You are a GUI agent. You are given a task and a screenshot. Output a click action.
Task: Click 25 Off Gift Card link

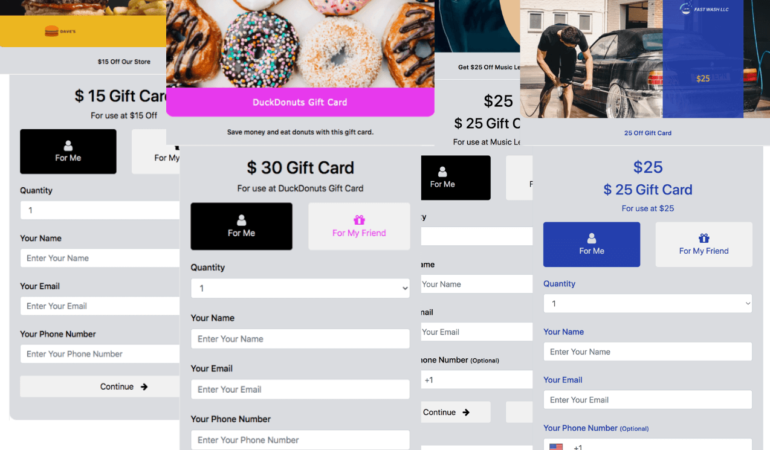[x=647, y=133]
